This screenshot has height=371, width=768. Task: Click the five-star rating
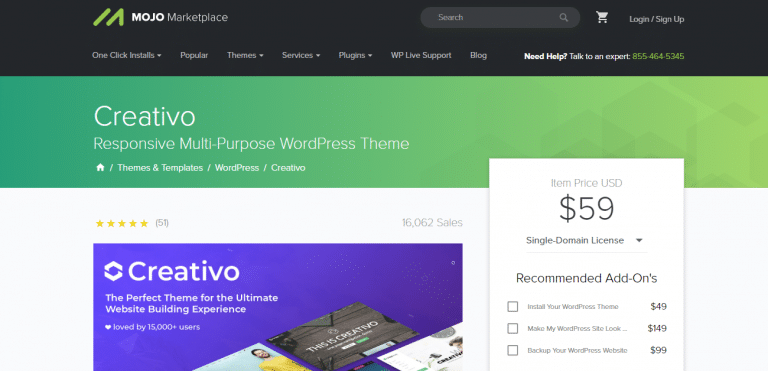coord(121,223)
